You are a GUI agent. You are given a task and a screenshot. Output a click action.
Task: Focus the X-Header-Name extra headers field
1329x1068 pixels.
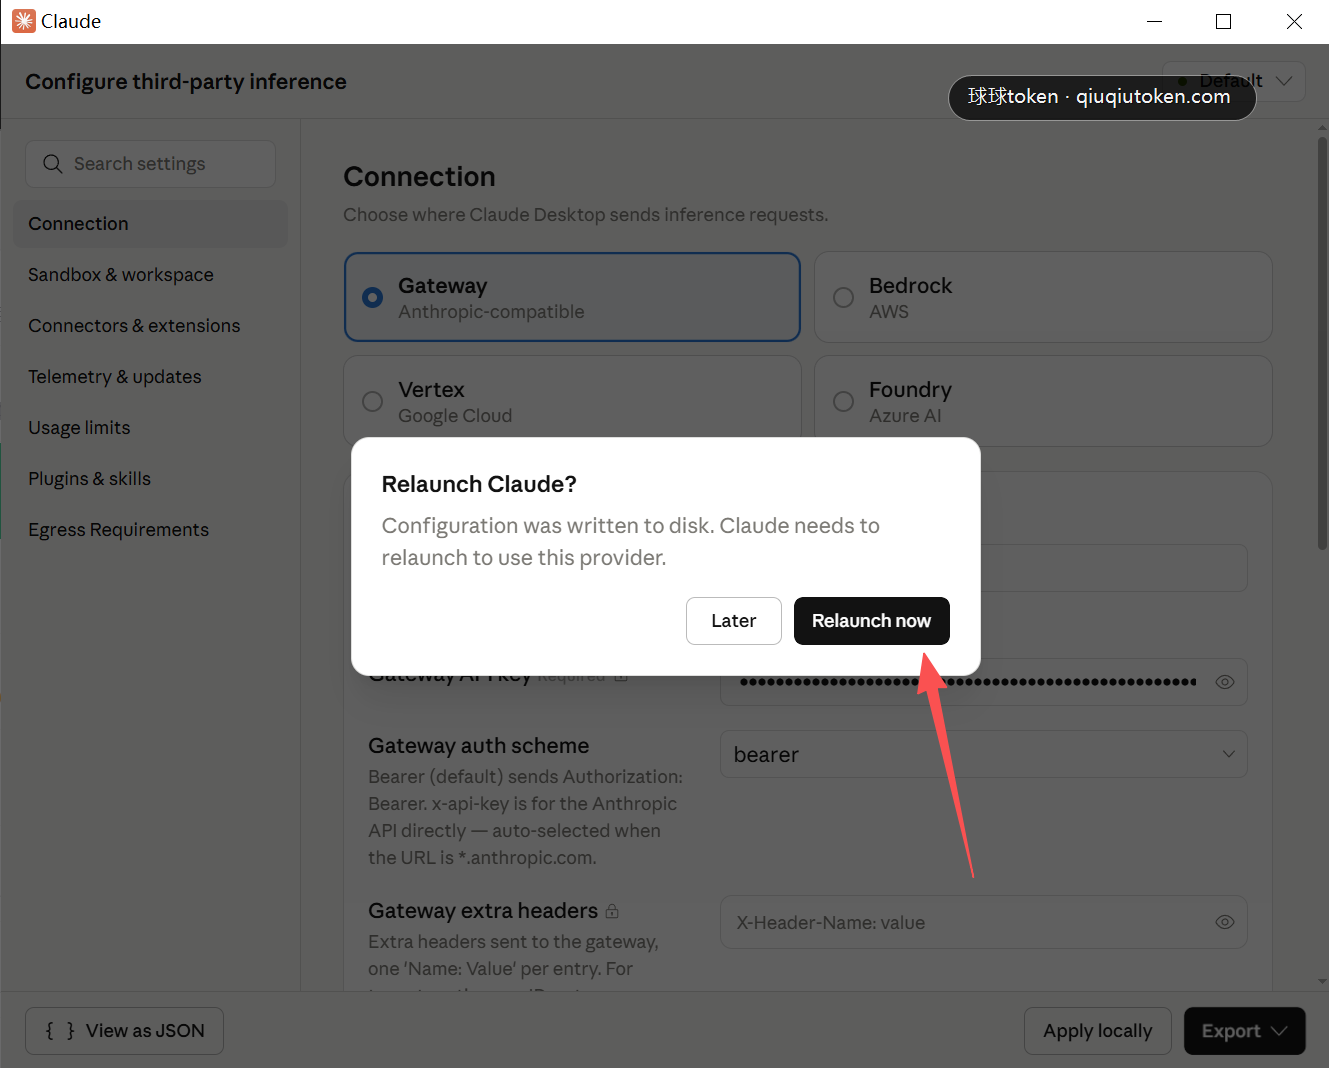(984, 922)
